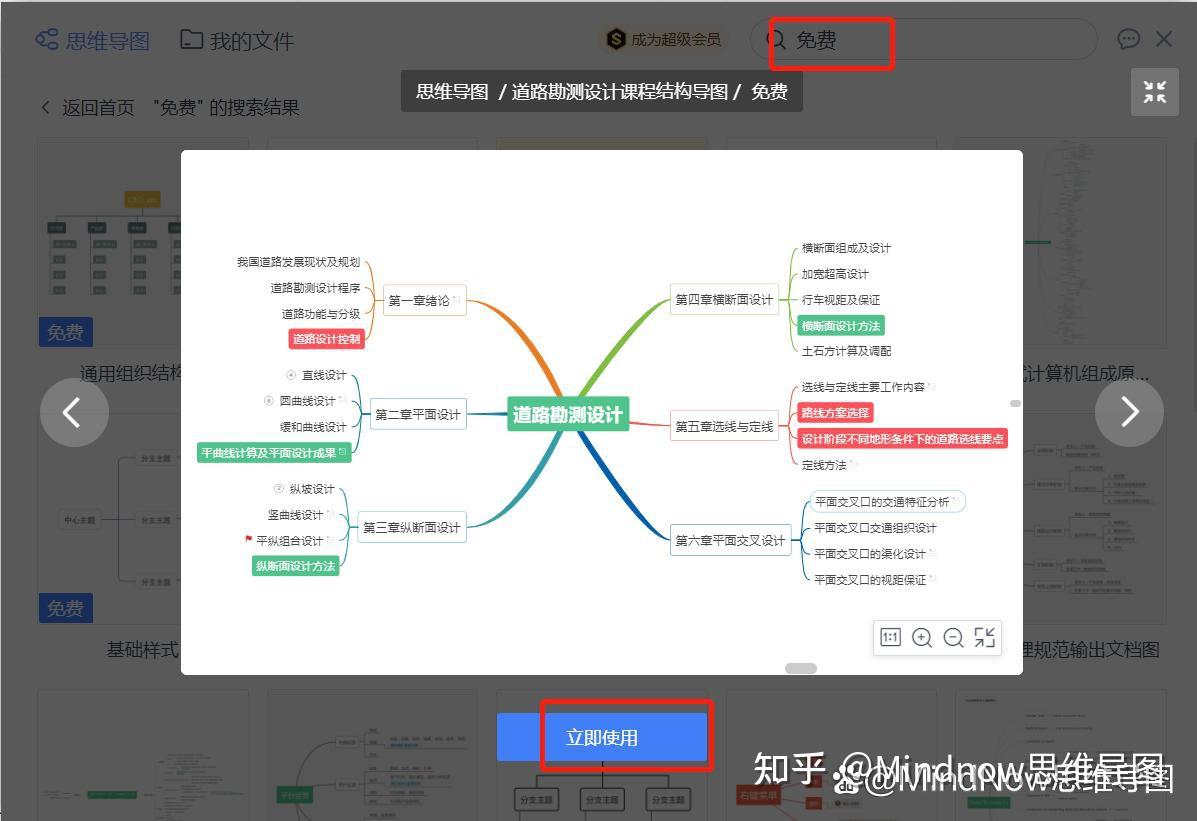Click 选线与定线主要工作内容 text
This screenshot has height=821, width=1197.
(x=863, y=387)
